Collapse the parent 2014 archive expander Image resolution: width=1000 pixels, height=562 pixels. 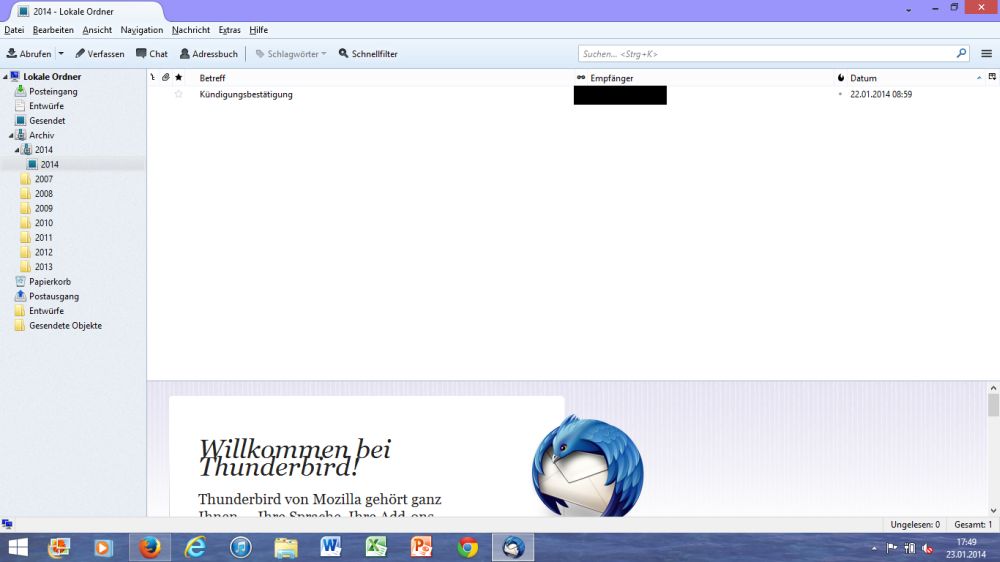tap(17, 150)
